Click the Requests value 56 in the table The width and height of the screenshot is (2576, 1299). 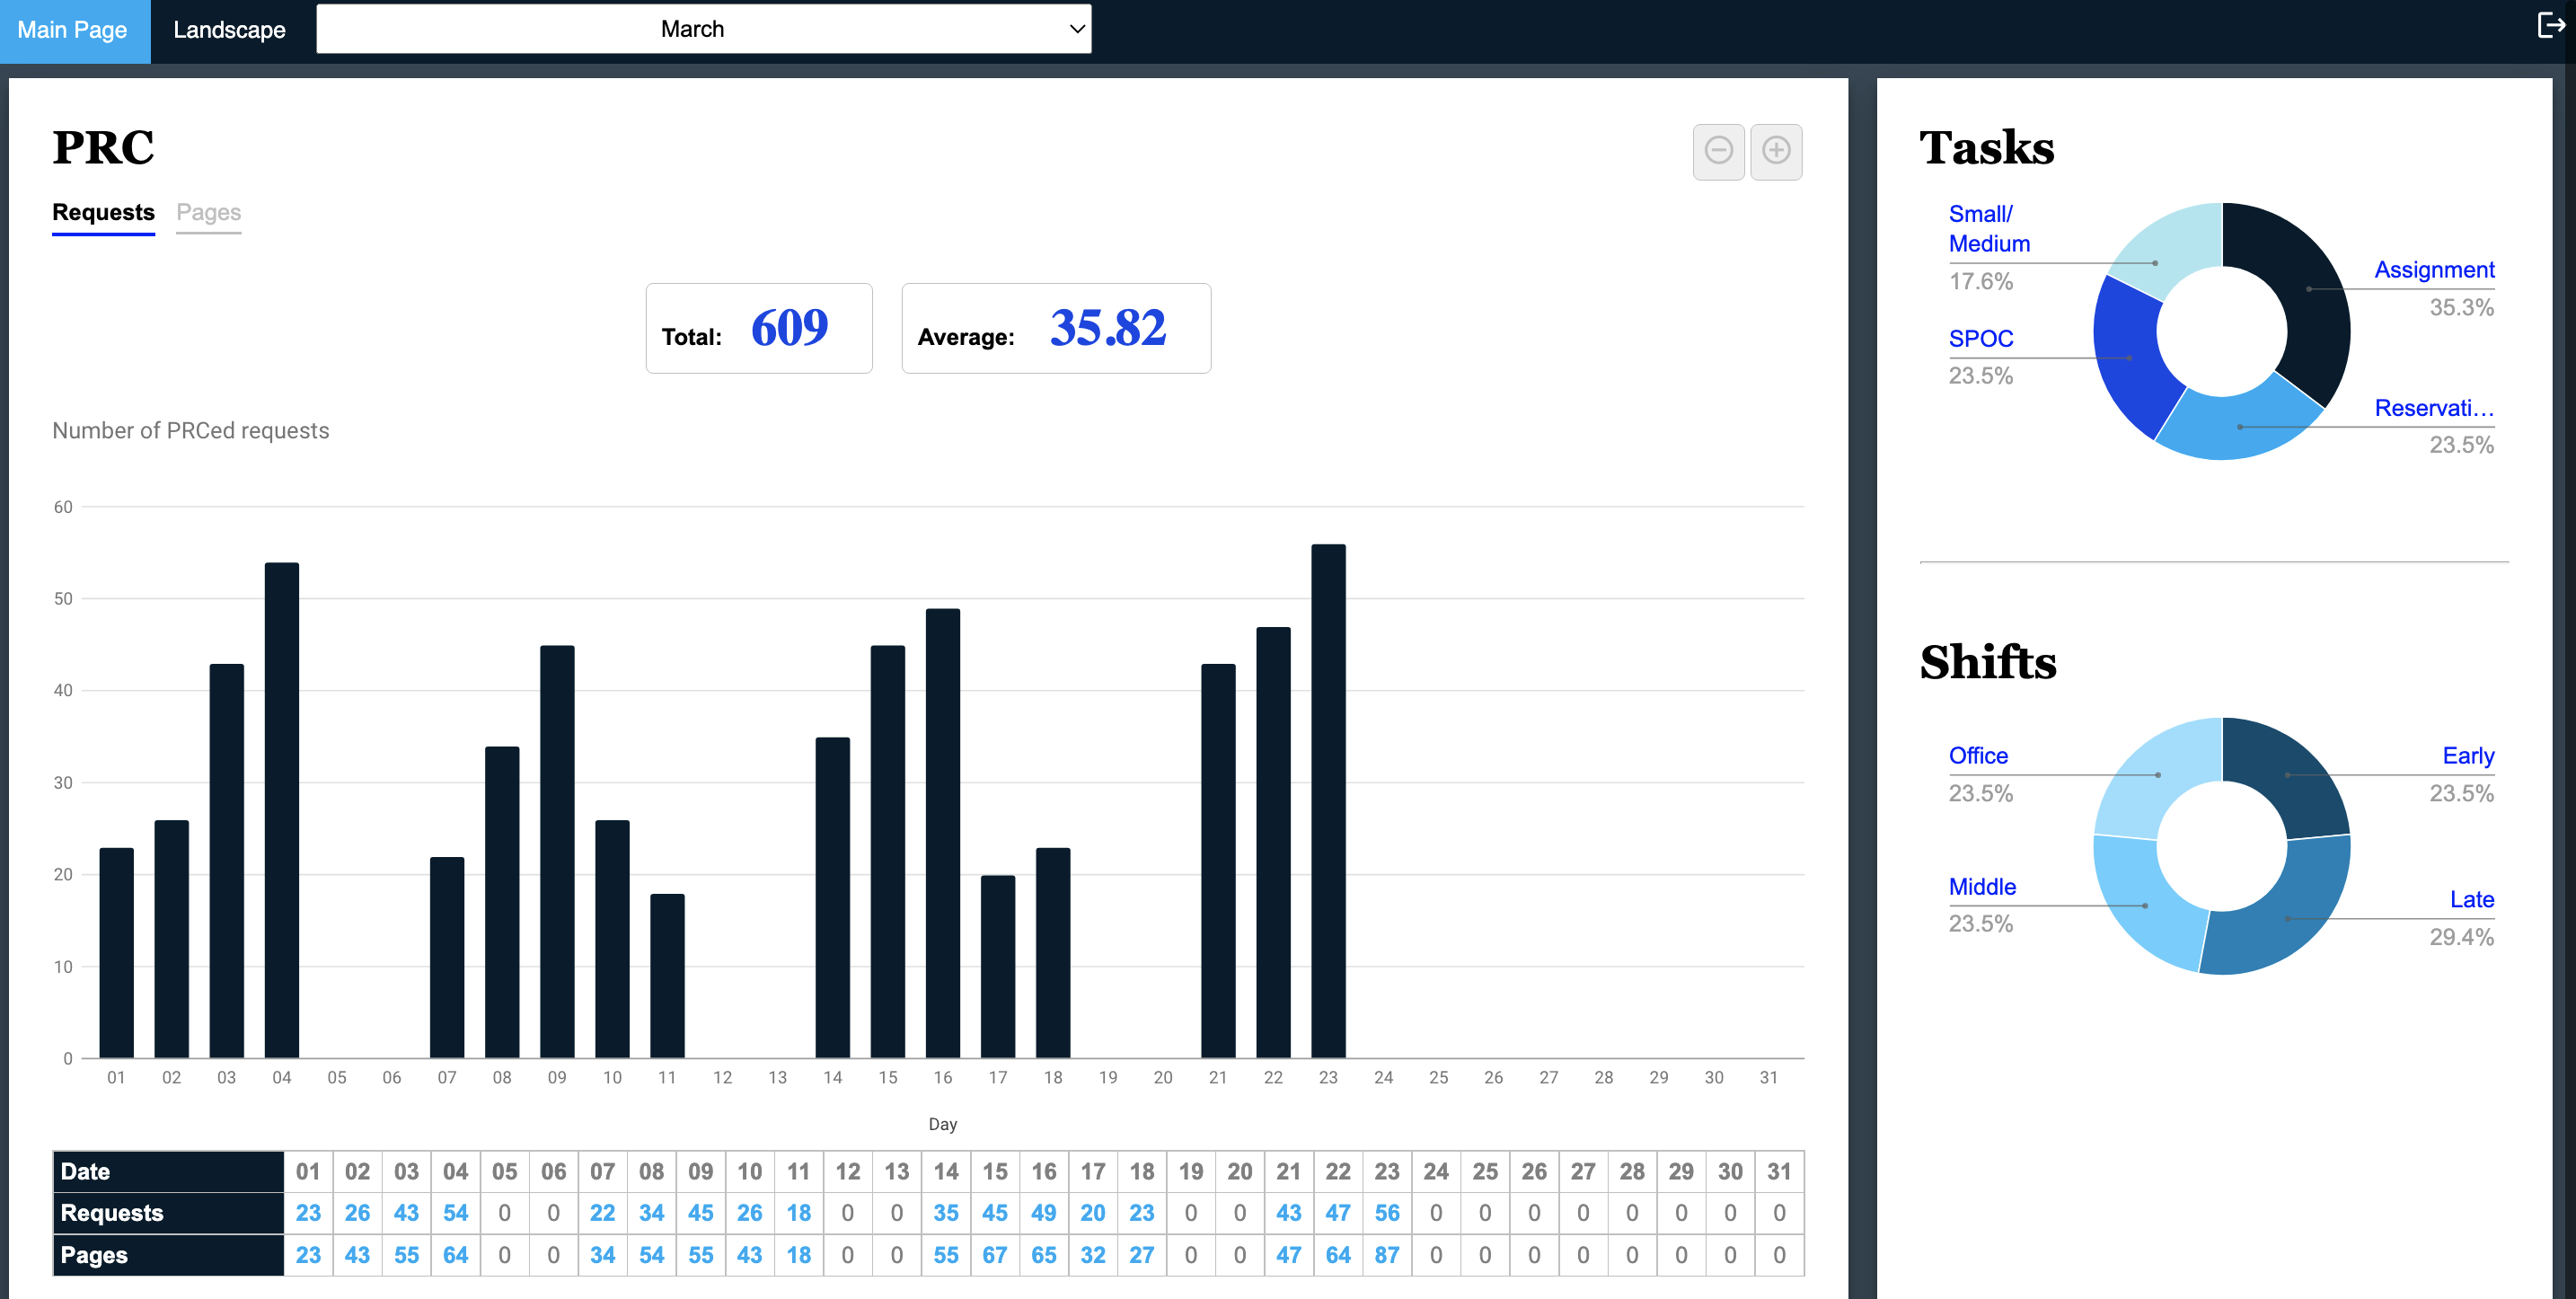(1387, 1212)
